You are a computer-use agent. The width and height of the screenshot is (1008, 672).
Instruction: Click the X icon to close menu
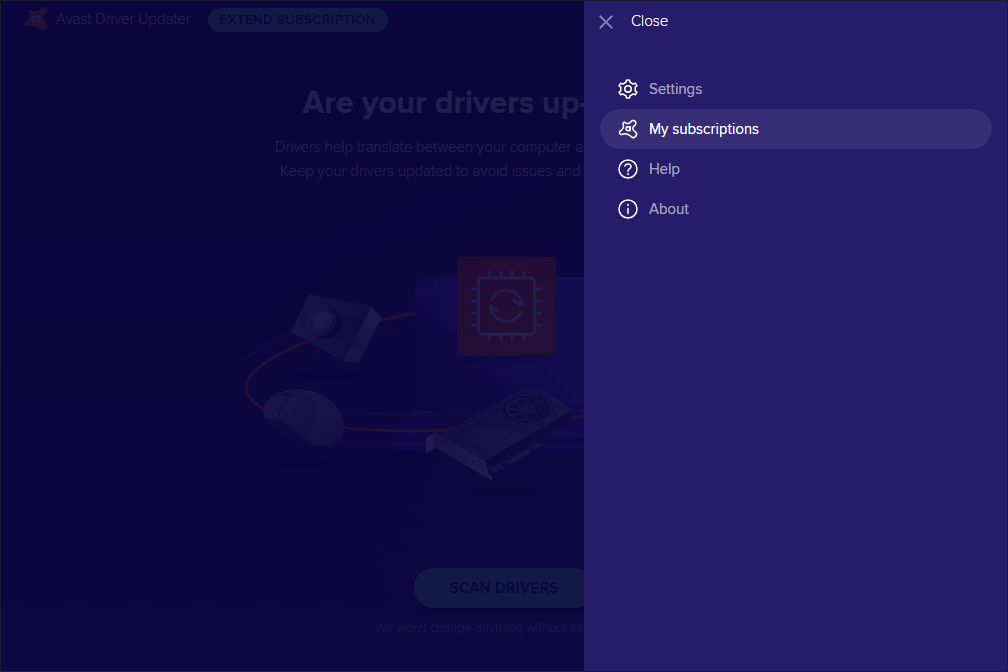point(606,22)
